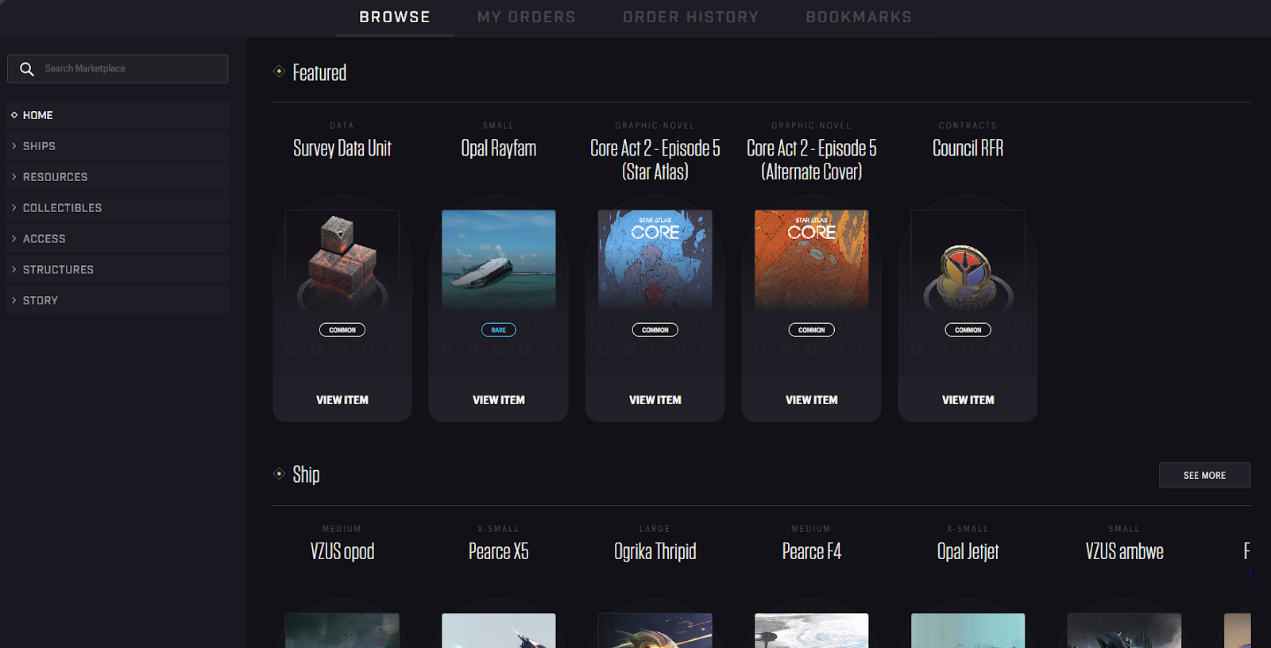Click the search magnifier icon
This screenshot has width=1271, height=648.
(x=27, y=69)
